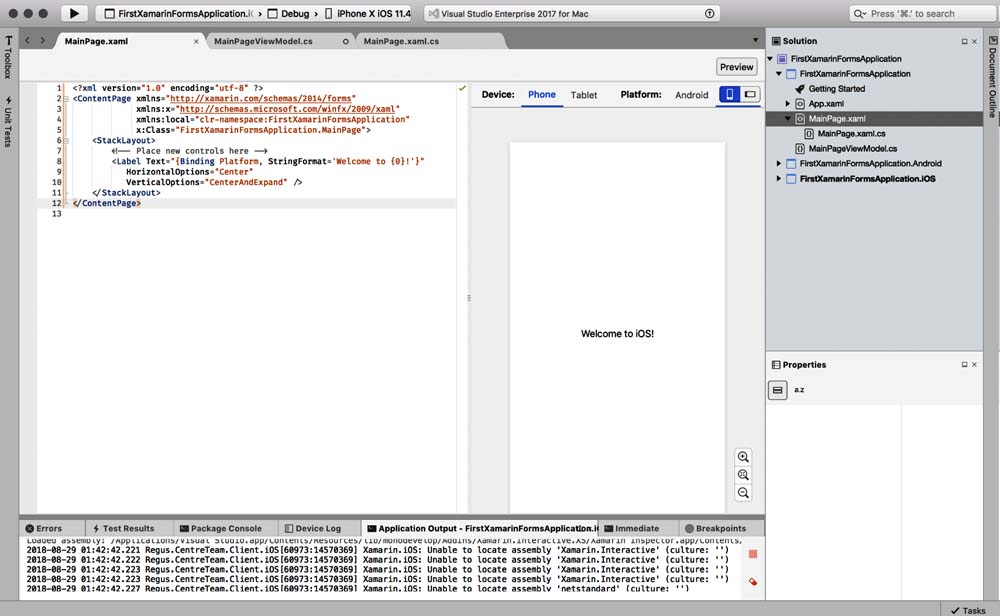Show properties grouped by category
Screen dimensions: 1000x616
coord(777,390)
